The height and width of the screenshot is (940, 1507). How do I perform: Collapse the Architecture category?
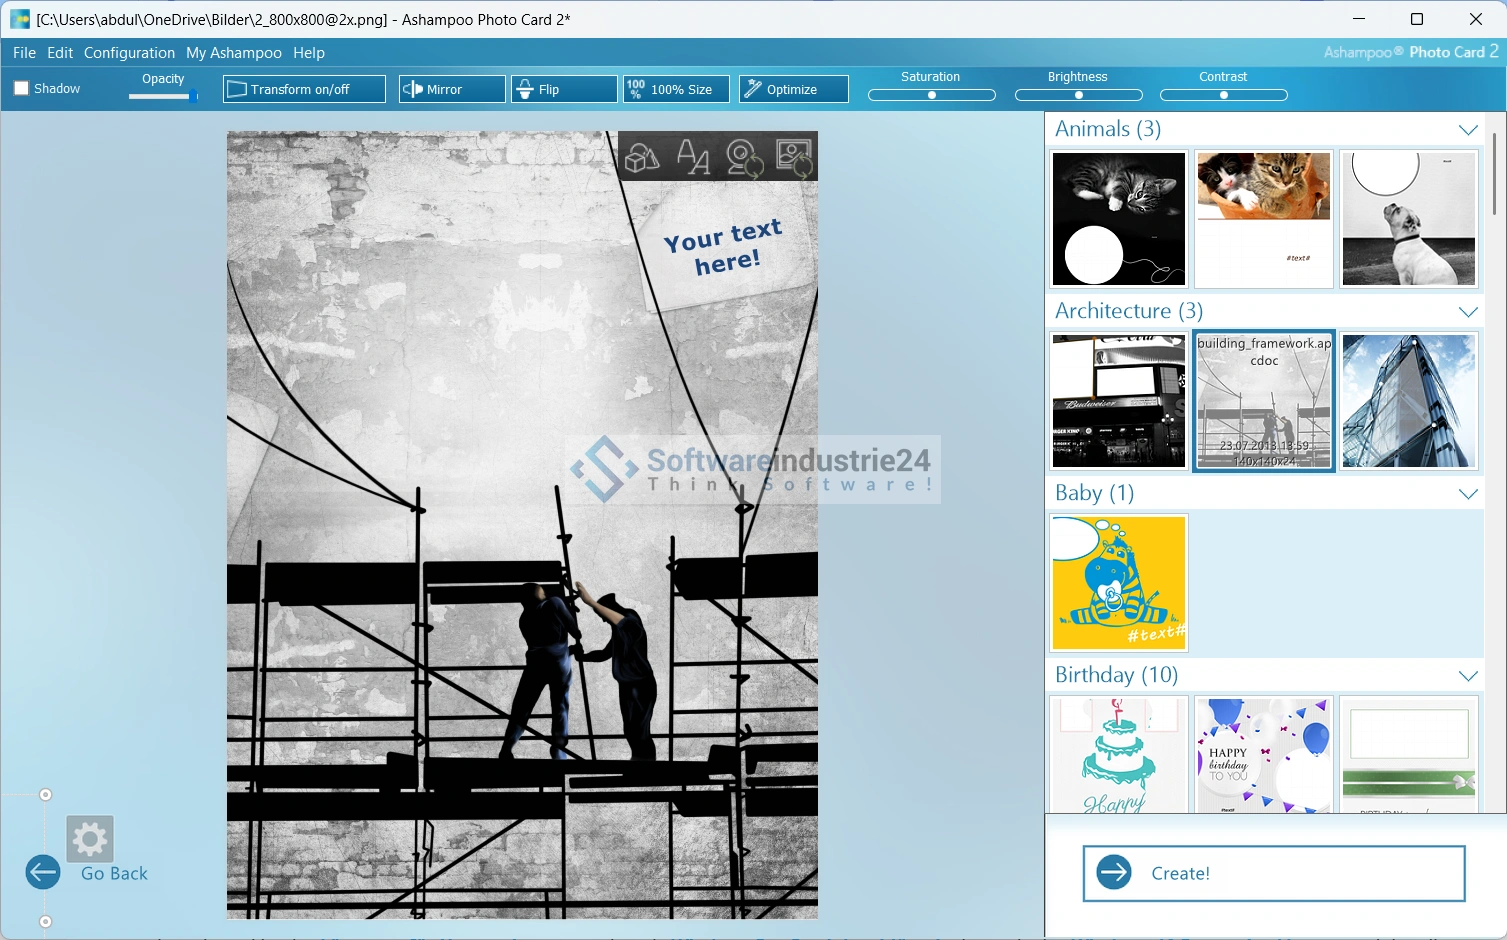[1467, 312]
